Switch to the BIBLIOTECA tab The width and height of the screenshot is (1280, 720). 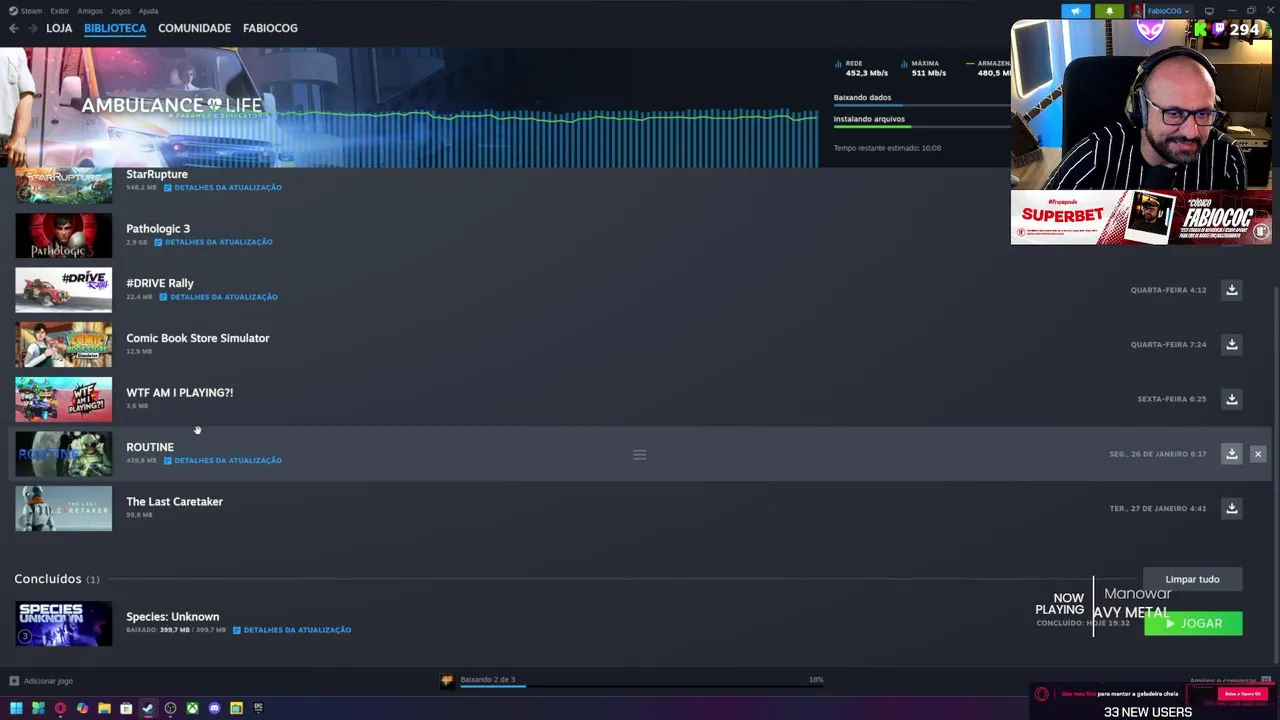pos(115,28)
